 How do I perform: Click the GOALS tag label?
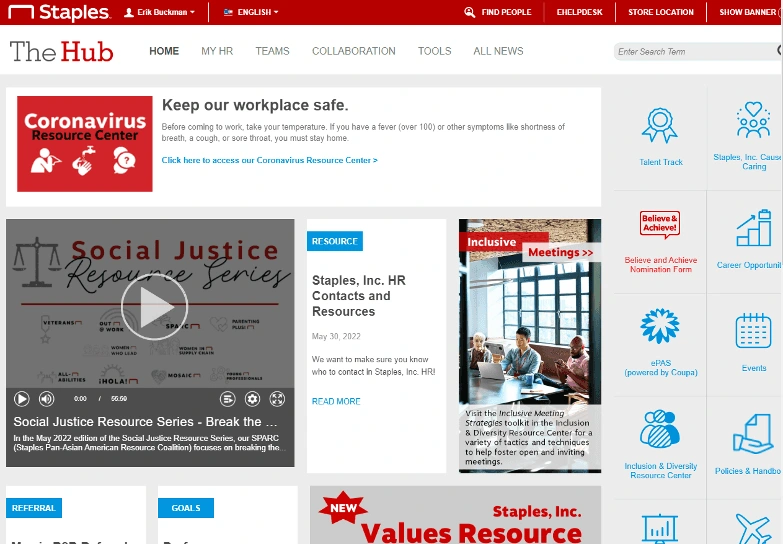click(x=186, y=508)
